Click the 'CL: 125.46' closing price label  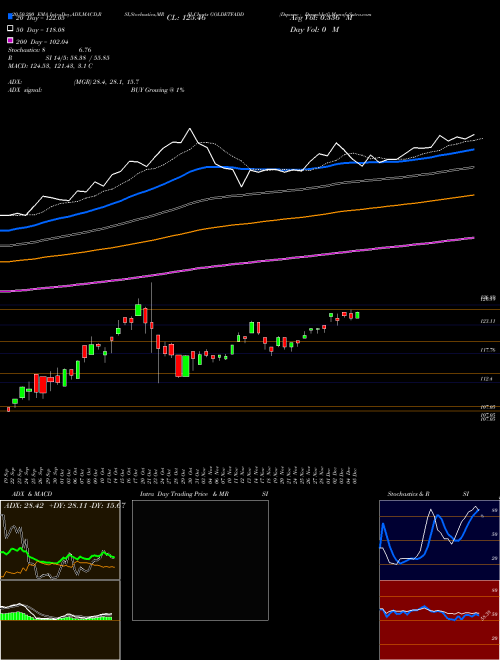tap(186, 18)
